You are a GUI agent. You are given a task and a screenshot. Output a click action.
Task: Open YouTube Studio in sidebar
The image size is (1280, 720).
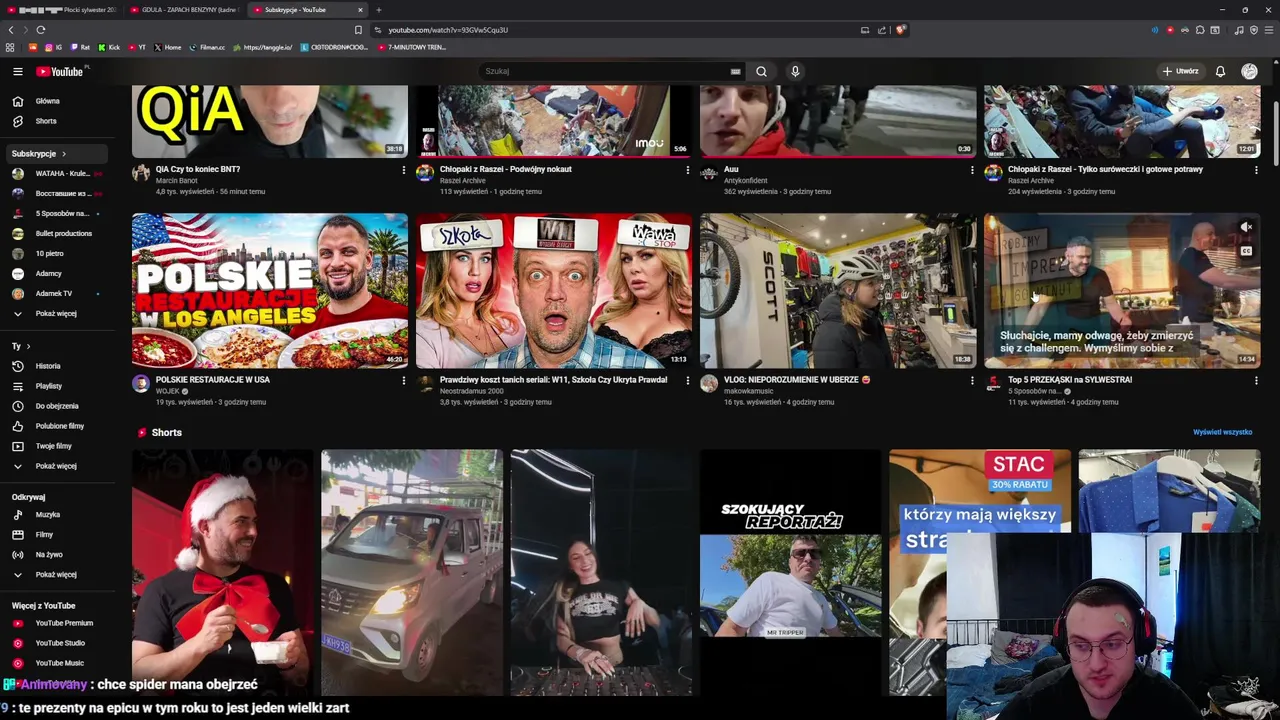point(55,643)
